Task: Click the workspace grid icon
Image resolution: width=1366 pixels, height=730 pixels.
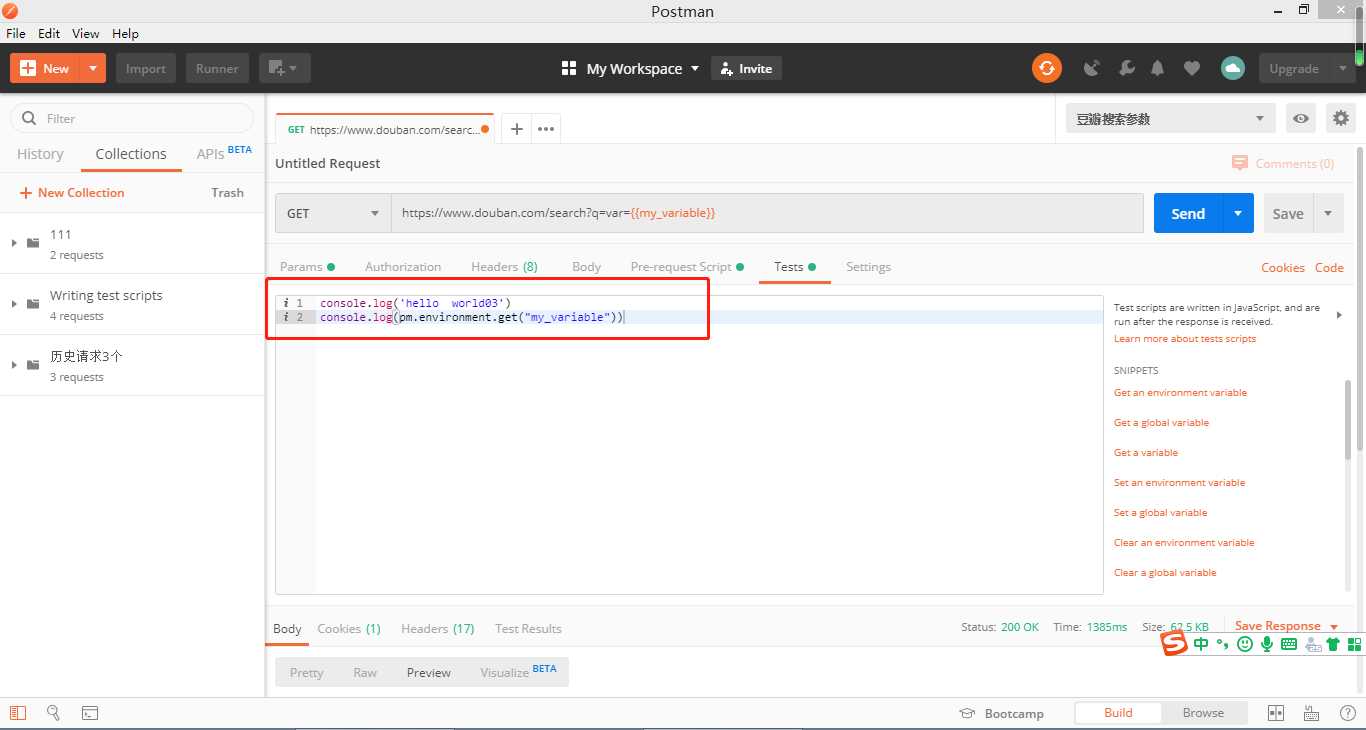Action: [x=569, y=68]
